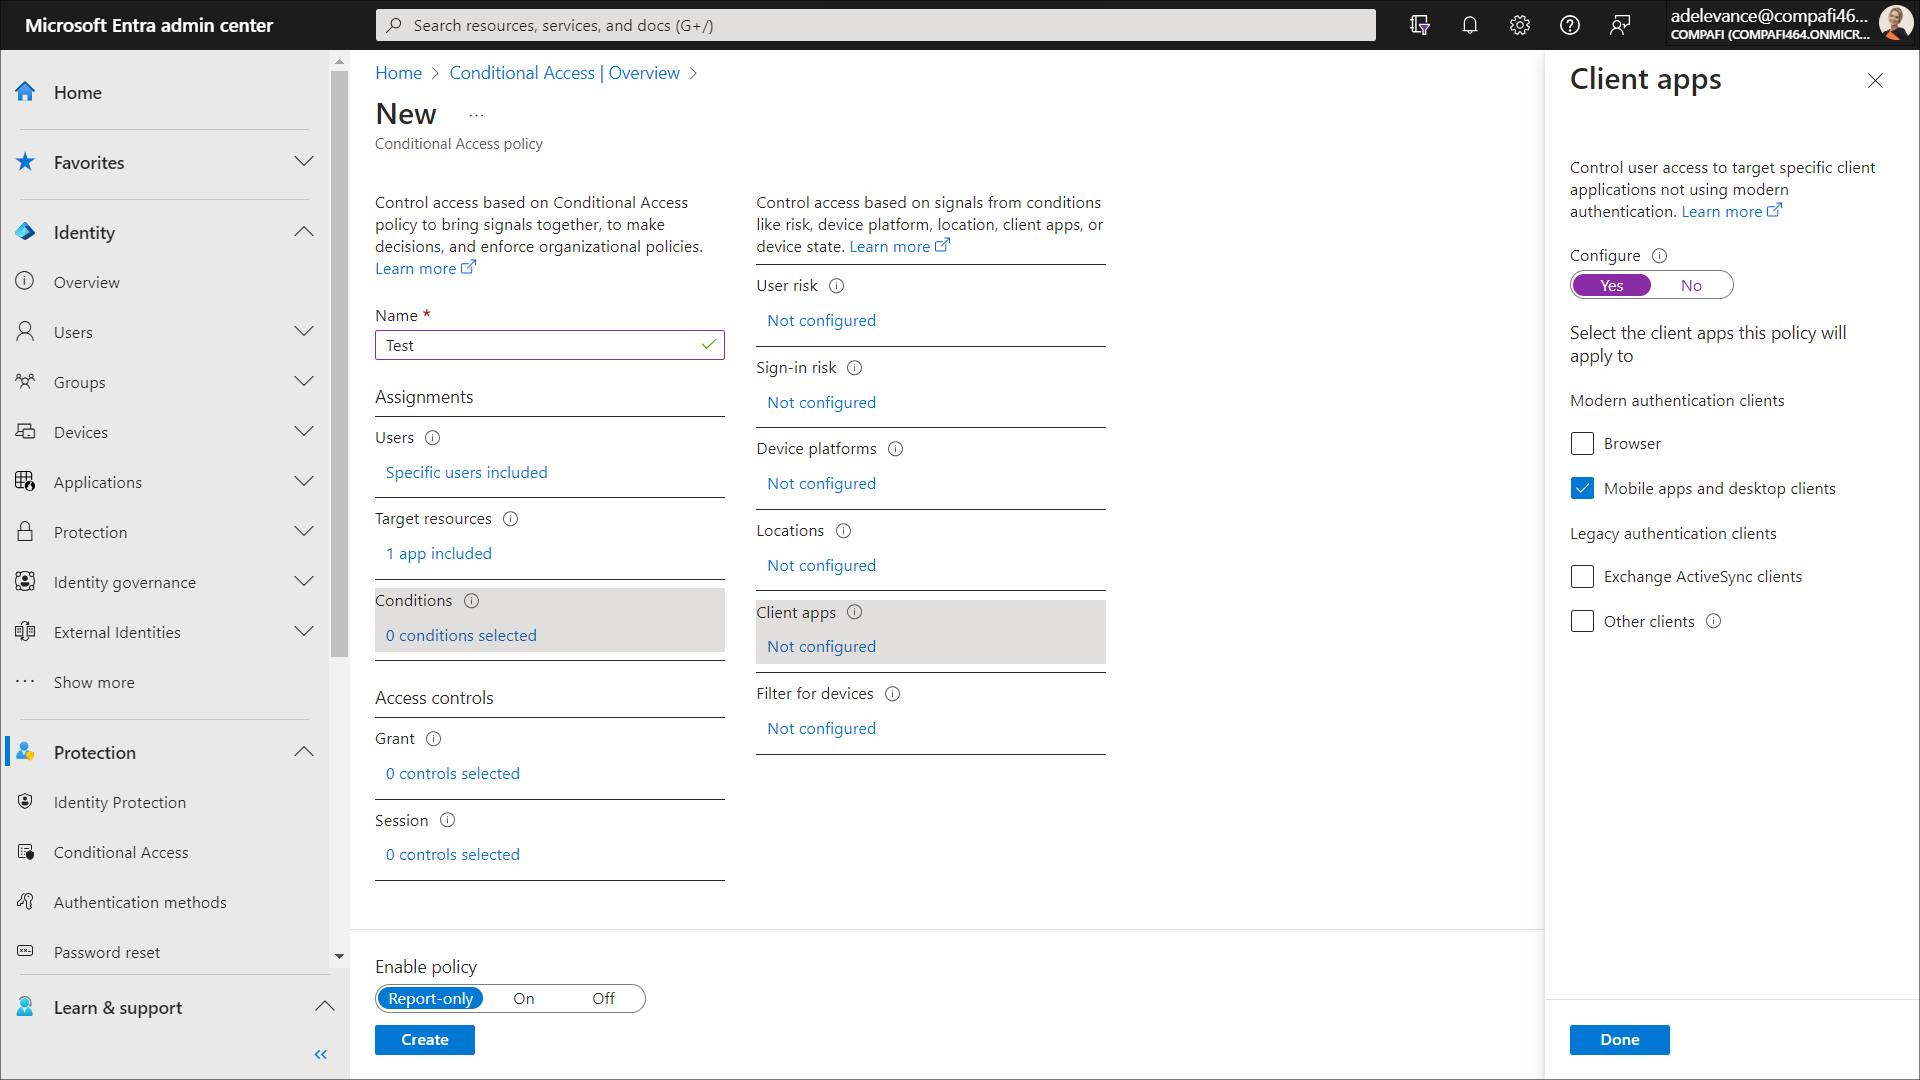The height and width of the screenshot is (1080, 1920).
Task: Collapse the sidebar with double-chevron icon
Action: [320, 1054]
